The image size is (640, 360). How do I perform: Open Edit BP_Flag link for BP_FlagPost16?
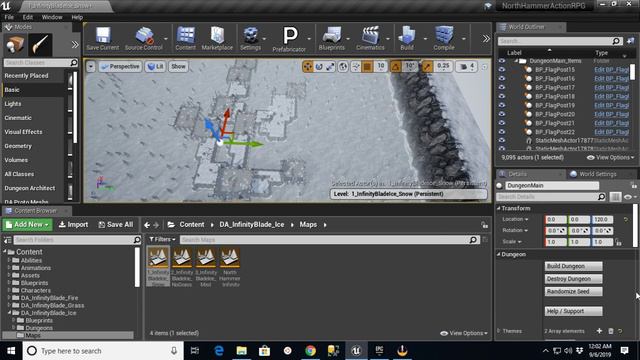(611, 79)
